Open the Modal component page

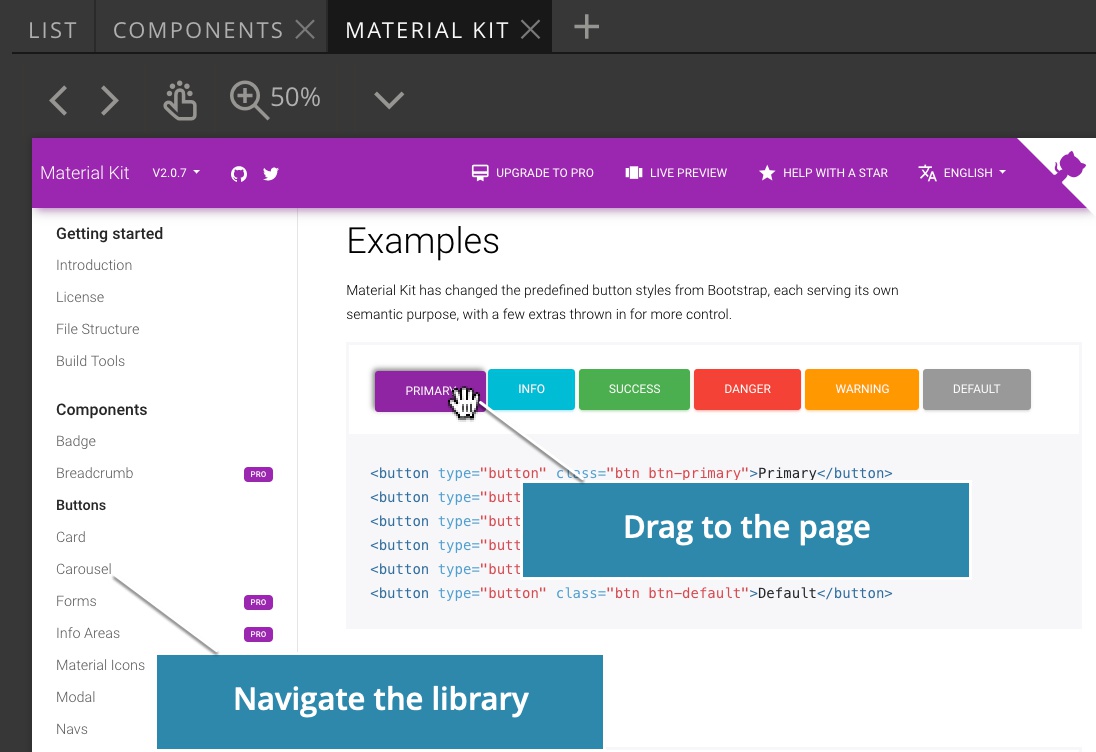coord(75,697)
